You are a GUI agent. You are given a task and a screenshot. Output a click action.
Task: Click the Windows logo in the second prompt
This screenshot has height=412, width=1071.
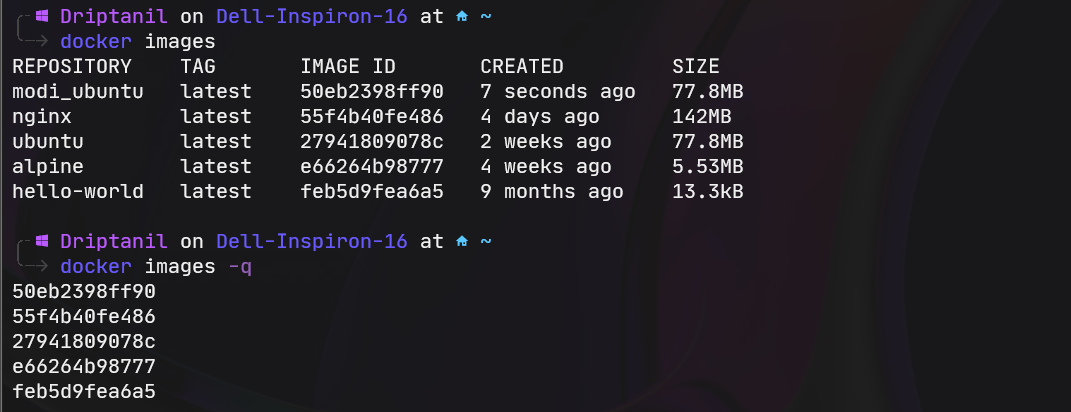[42, 242]
